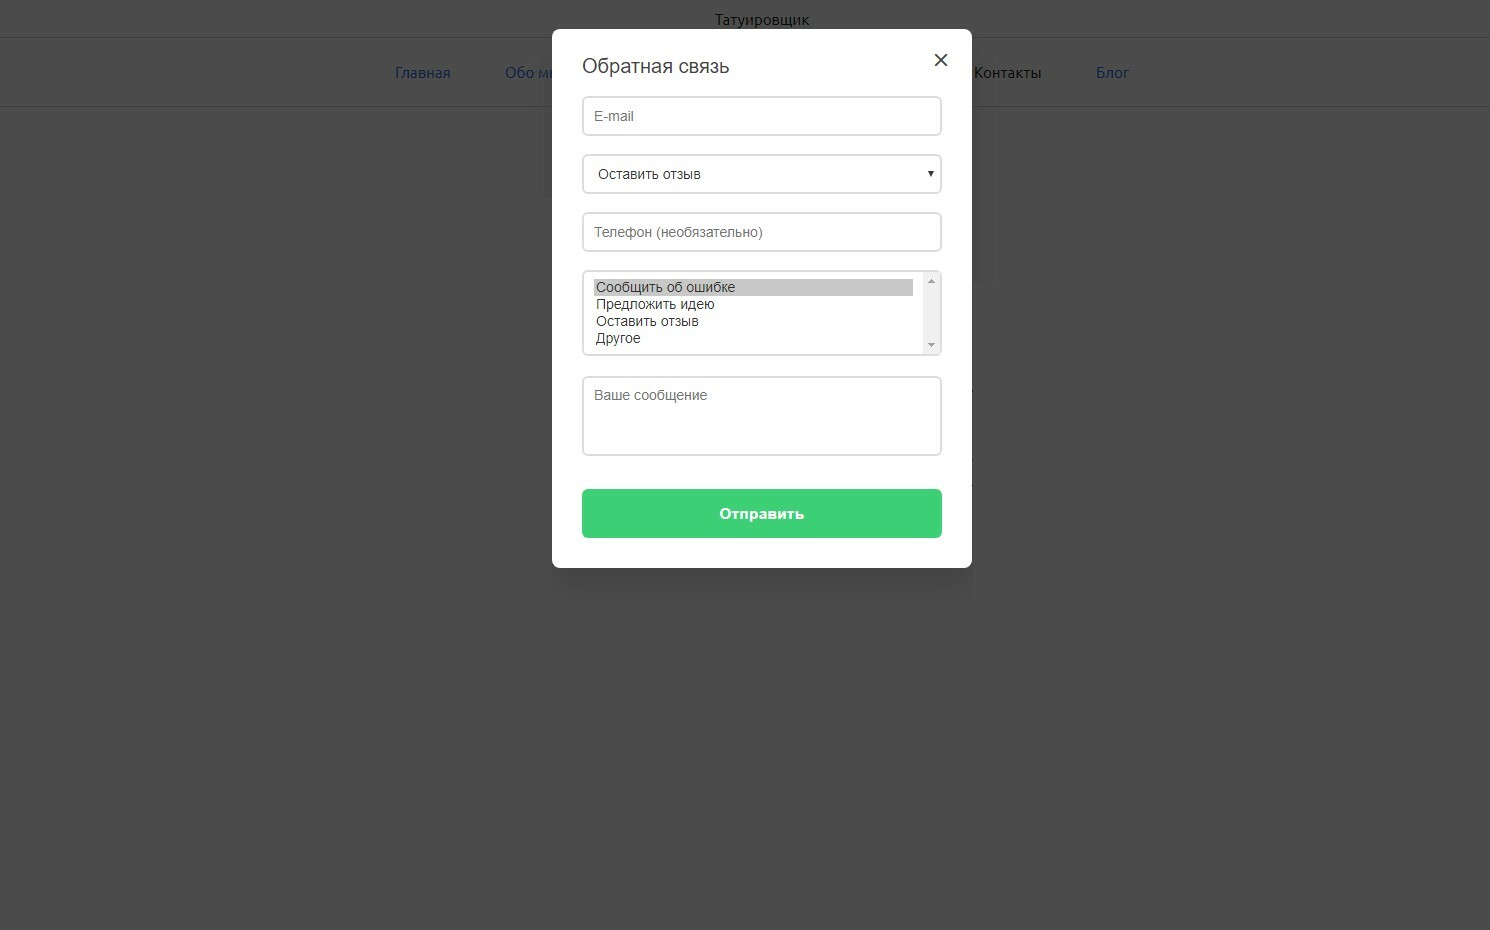Click the Обратная связь dialog heading
The image size is (1490, 930).
pyautogui.click(x=655, y=67)
